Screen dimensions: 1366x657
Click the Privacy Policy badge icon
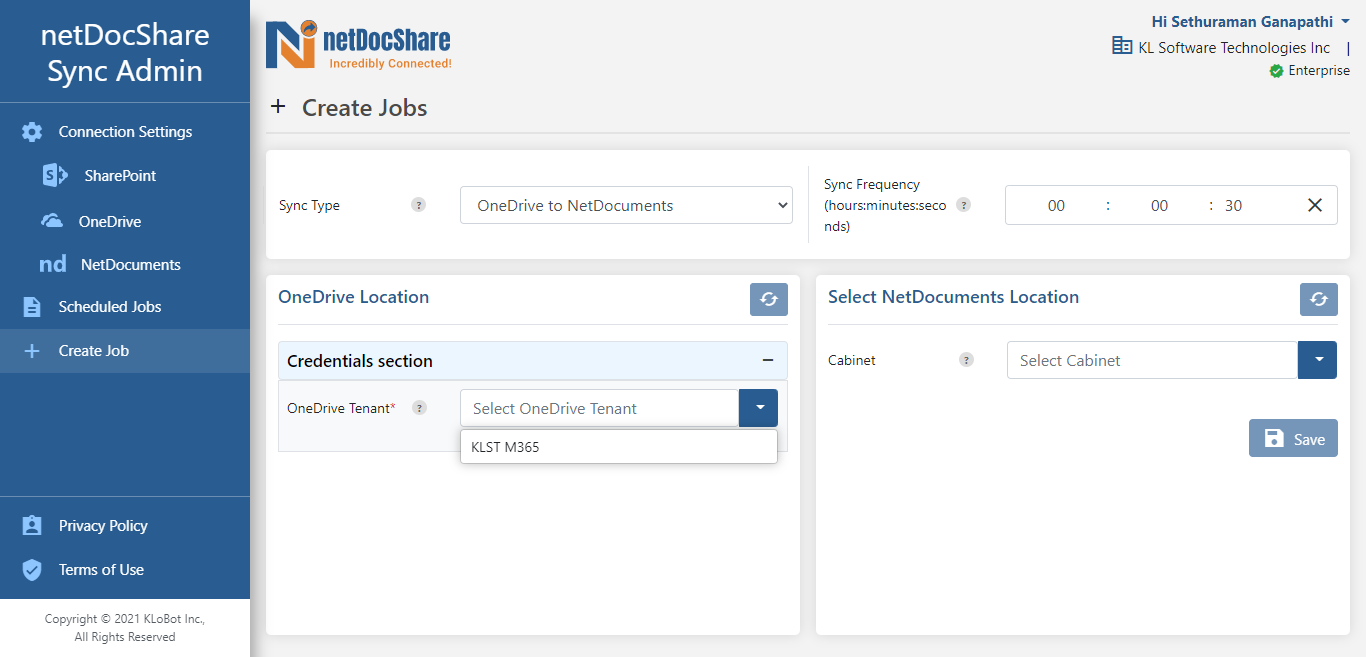tap(32, 526)
